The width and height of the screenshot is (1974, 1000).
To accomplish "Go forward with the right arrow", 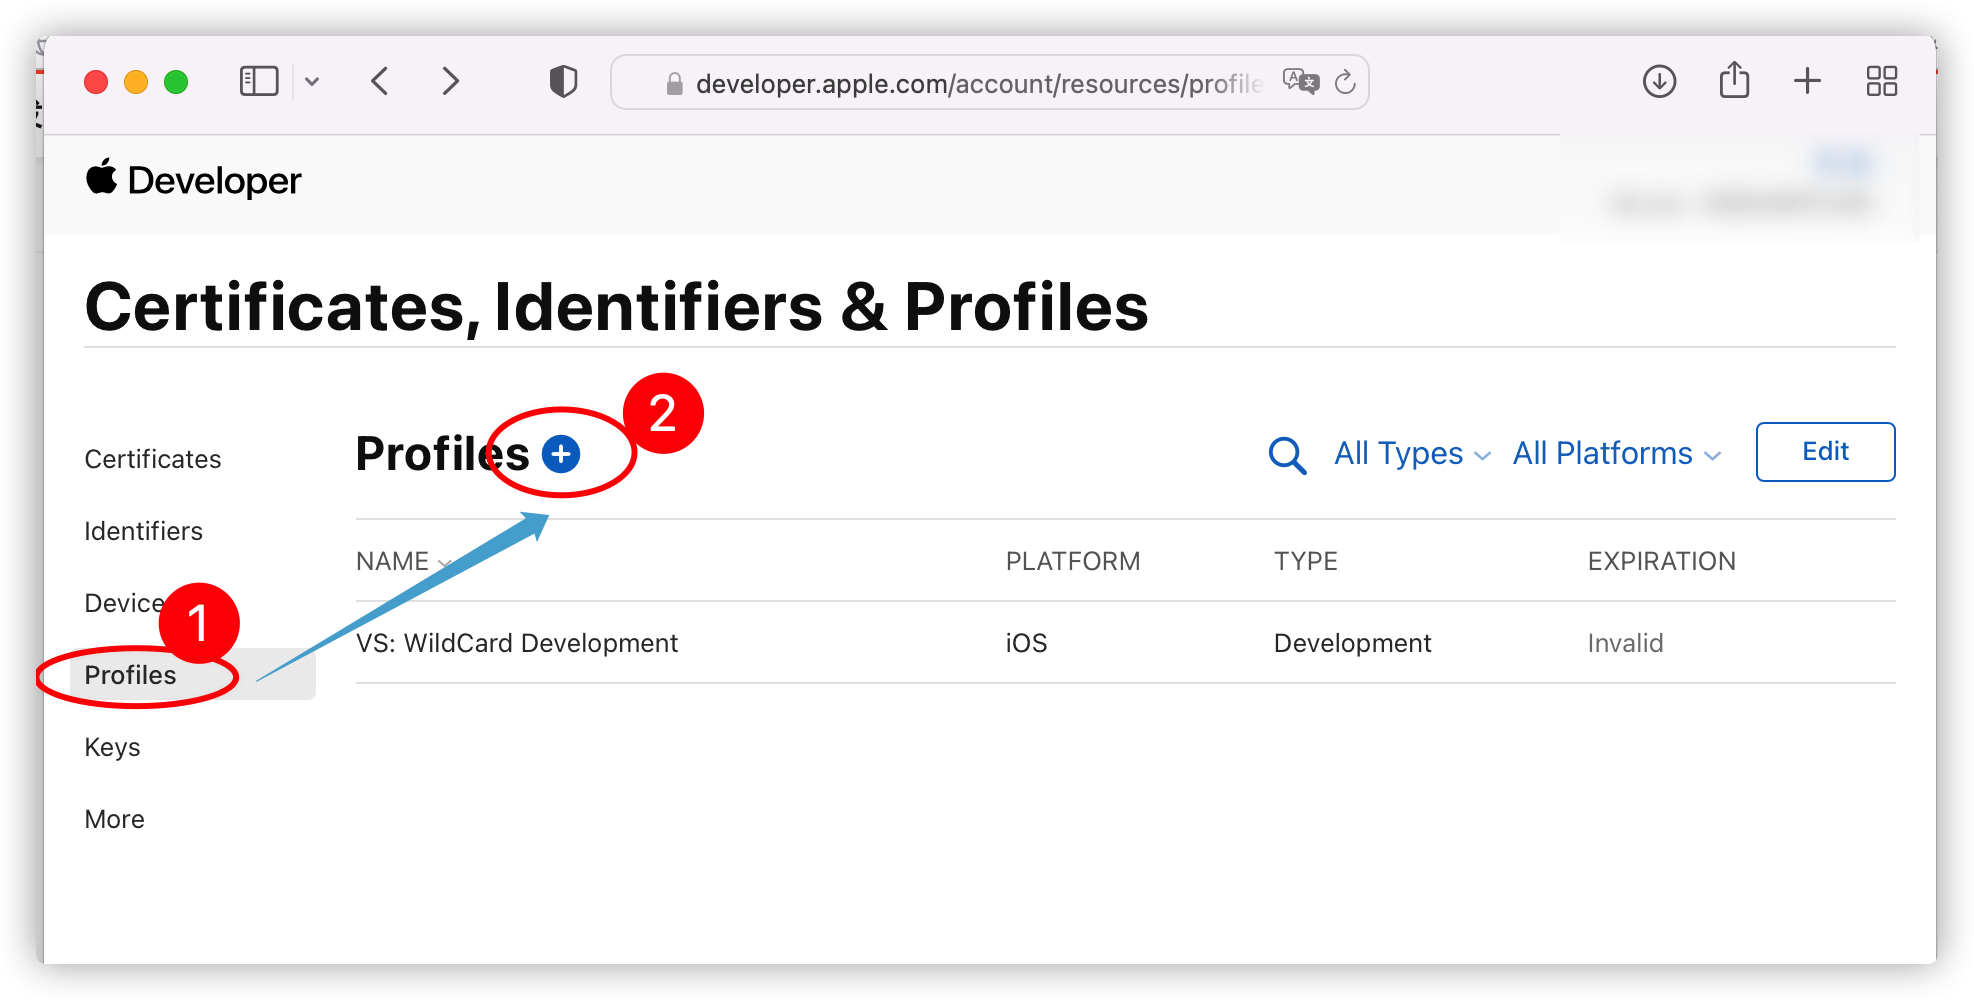I will click(451, 81).
